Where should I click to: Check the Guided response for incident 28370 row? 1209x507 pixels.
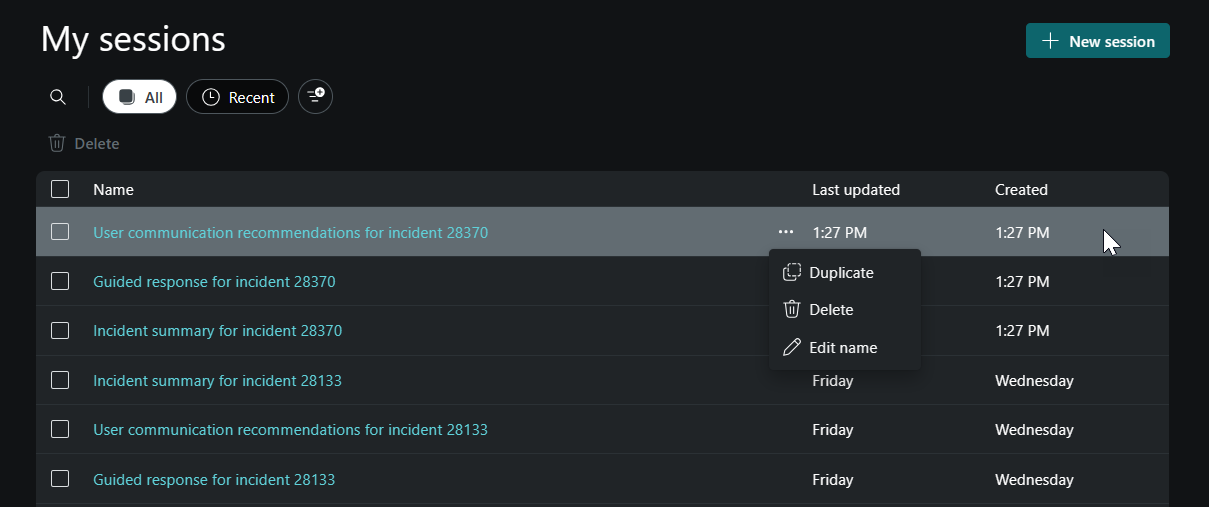(60, 281)
